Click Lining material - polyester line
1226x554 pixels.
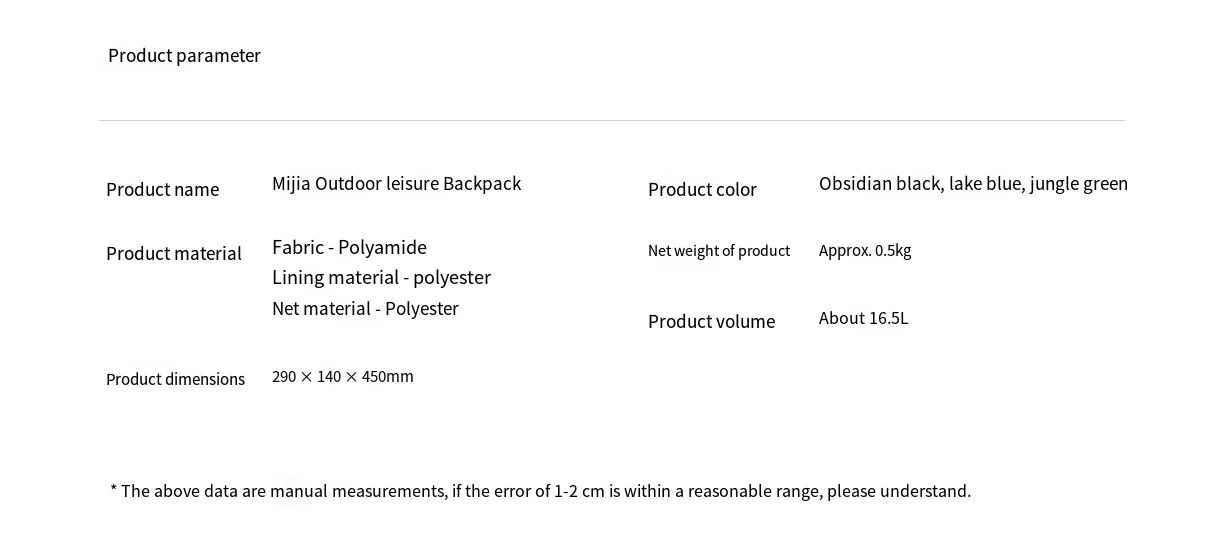[x=381, y=278]
